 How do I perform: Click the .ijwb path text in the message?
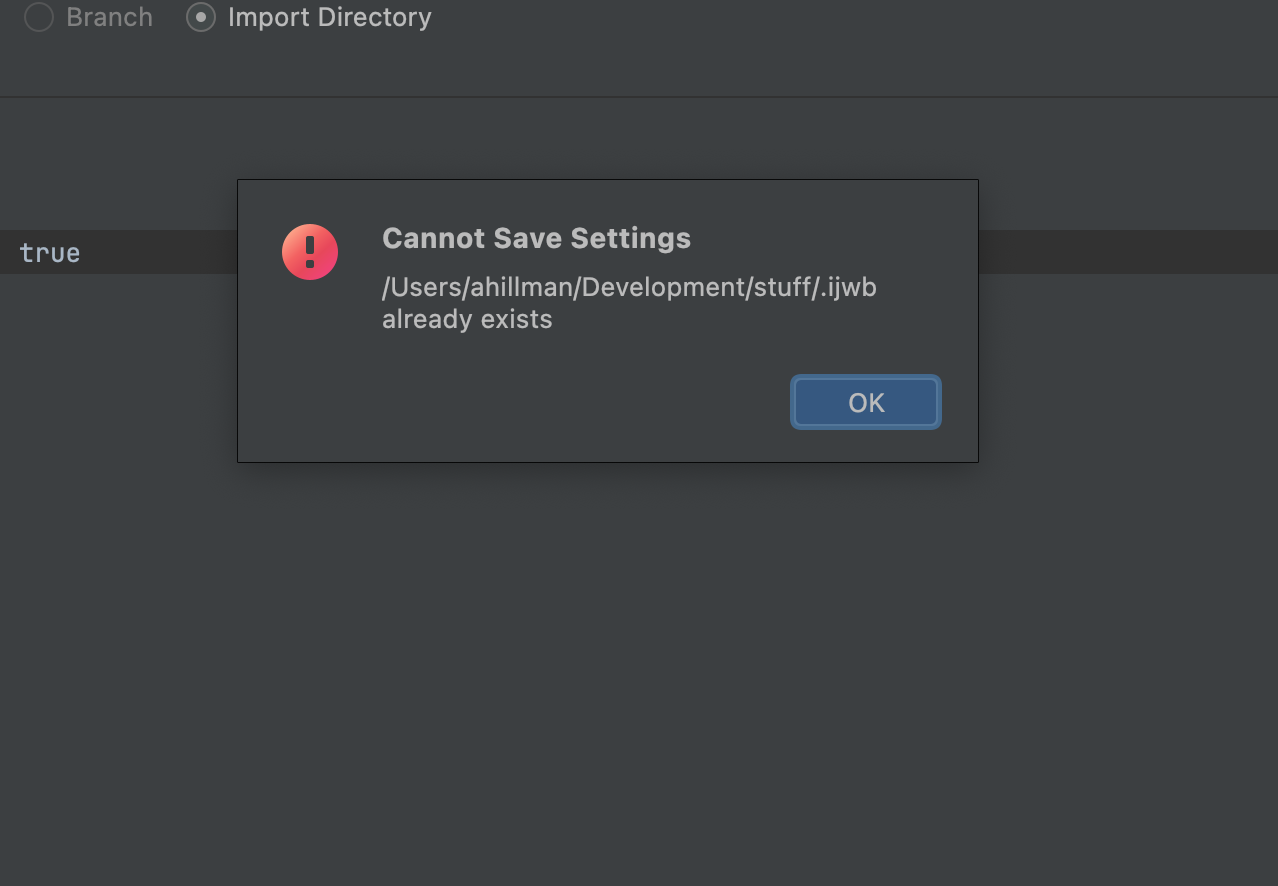pos(628,287)
